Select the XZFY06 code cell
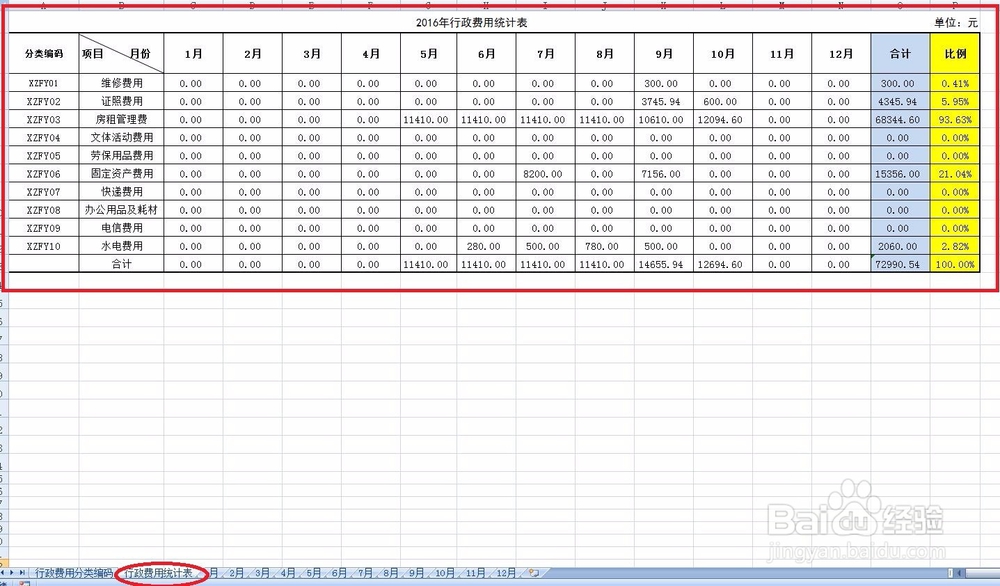Image resolution: width=1000 pixels, height=586 pixels. [43, 173]
